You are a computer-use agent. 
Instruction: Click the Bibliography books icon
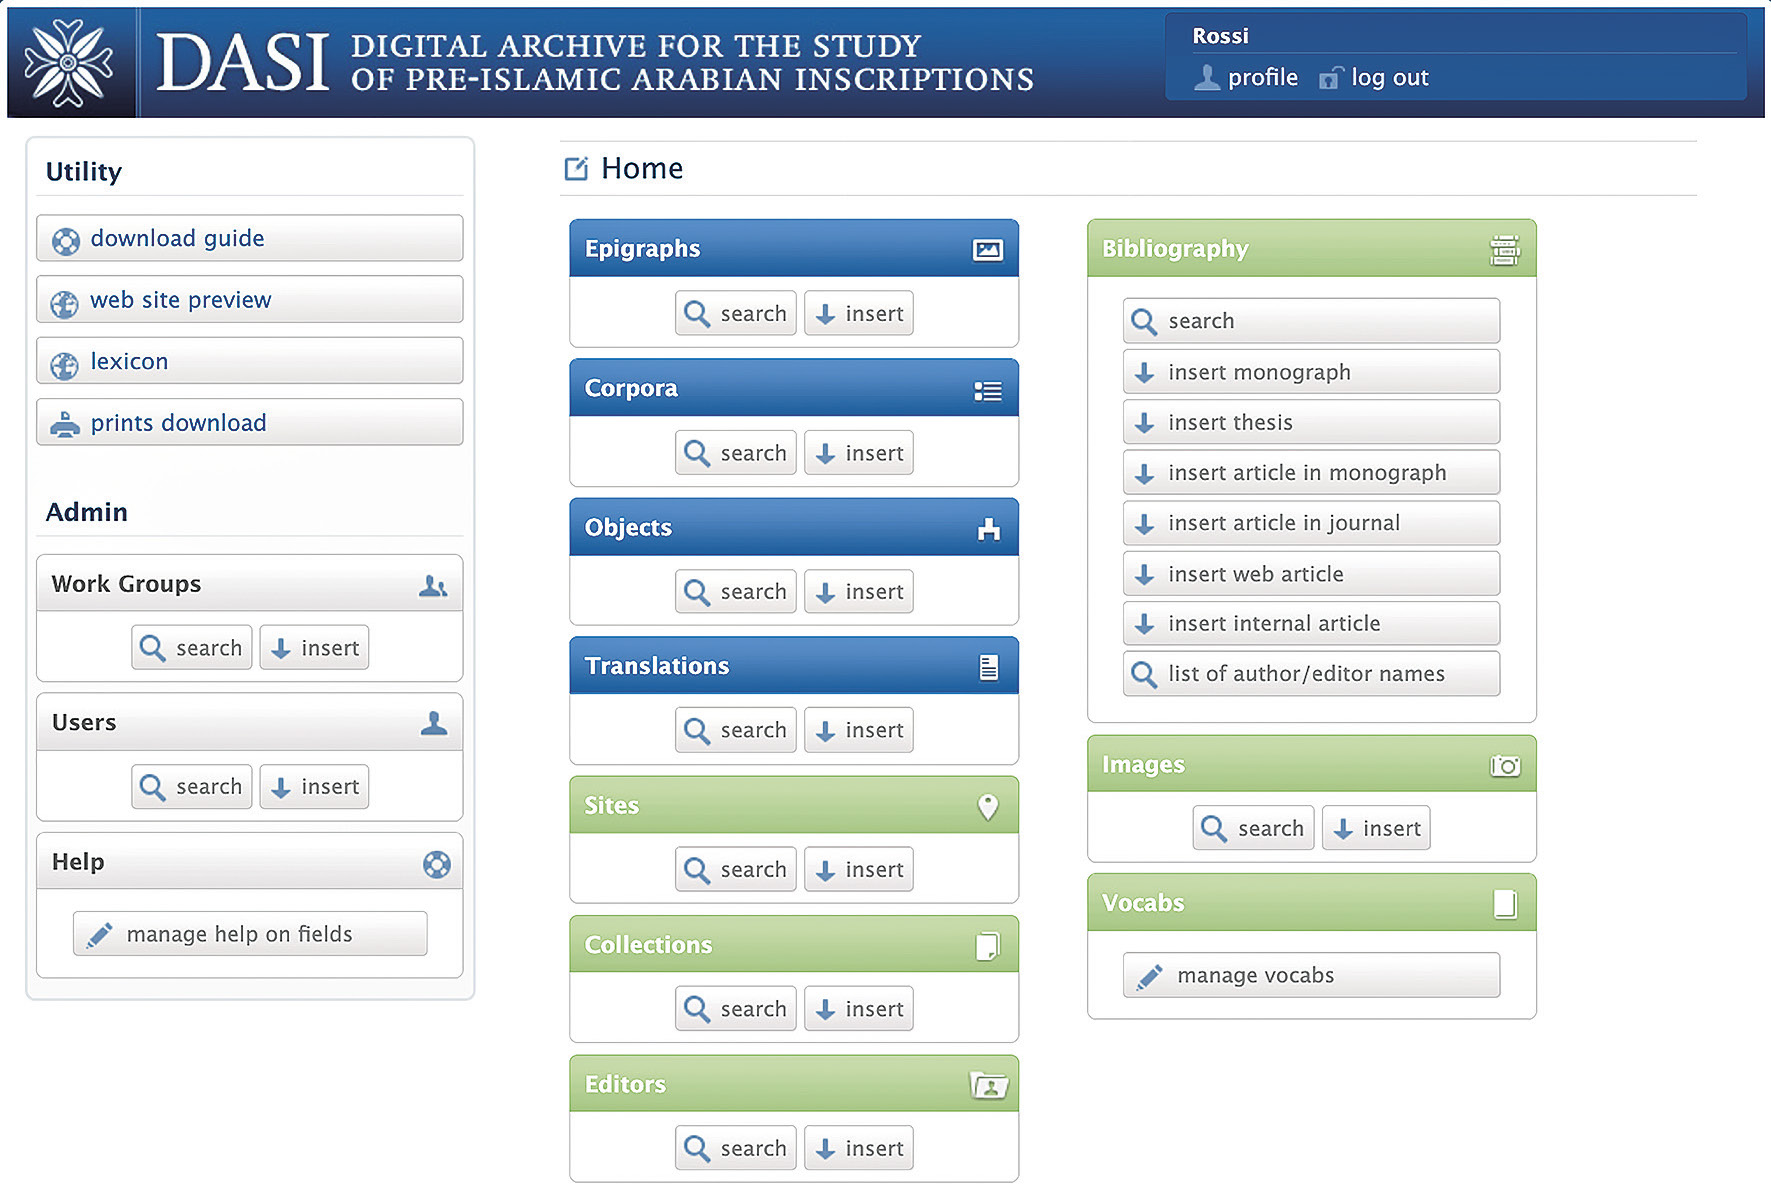(1504, 250)
